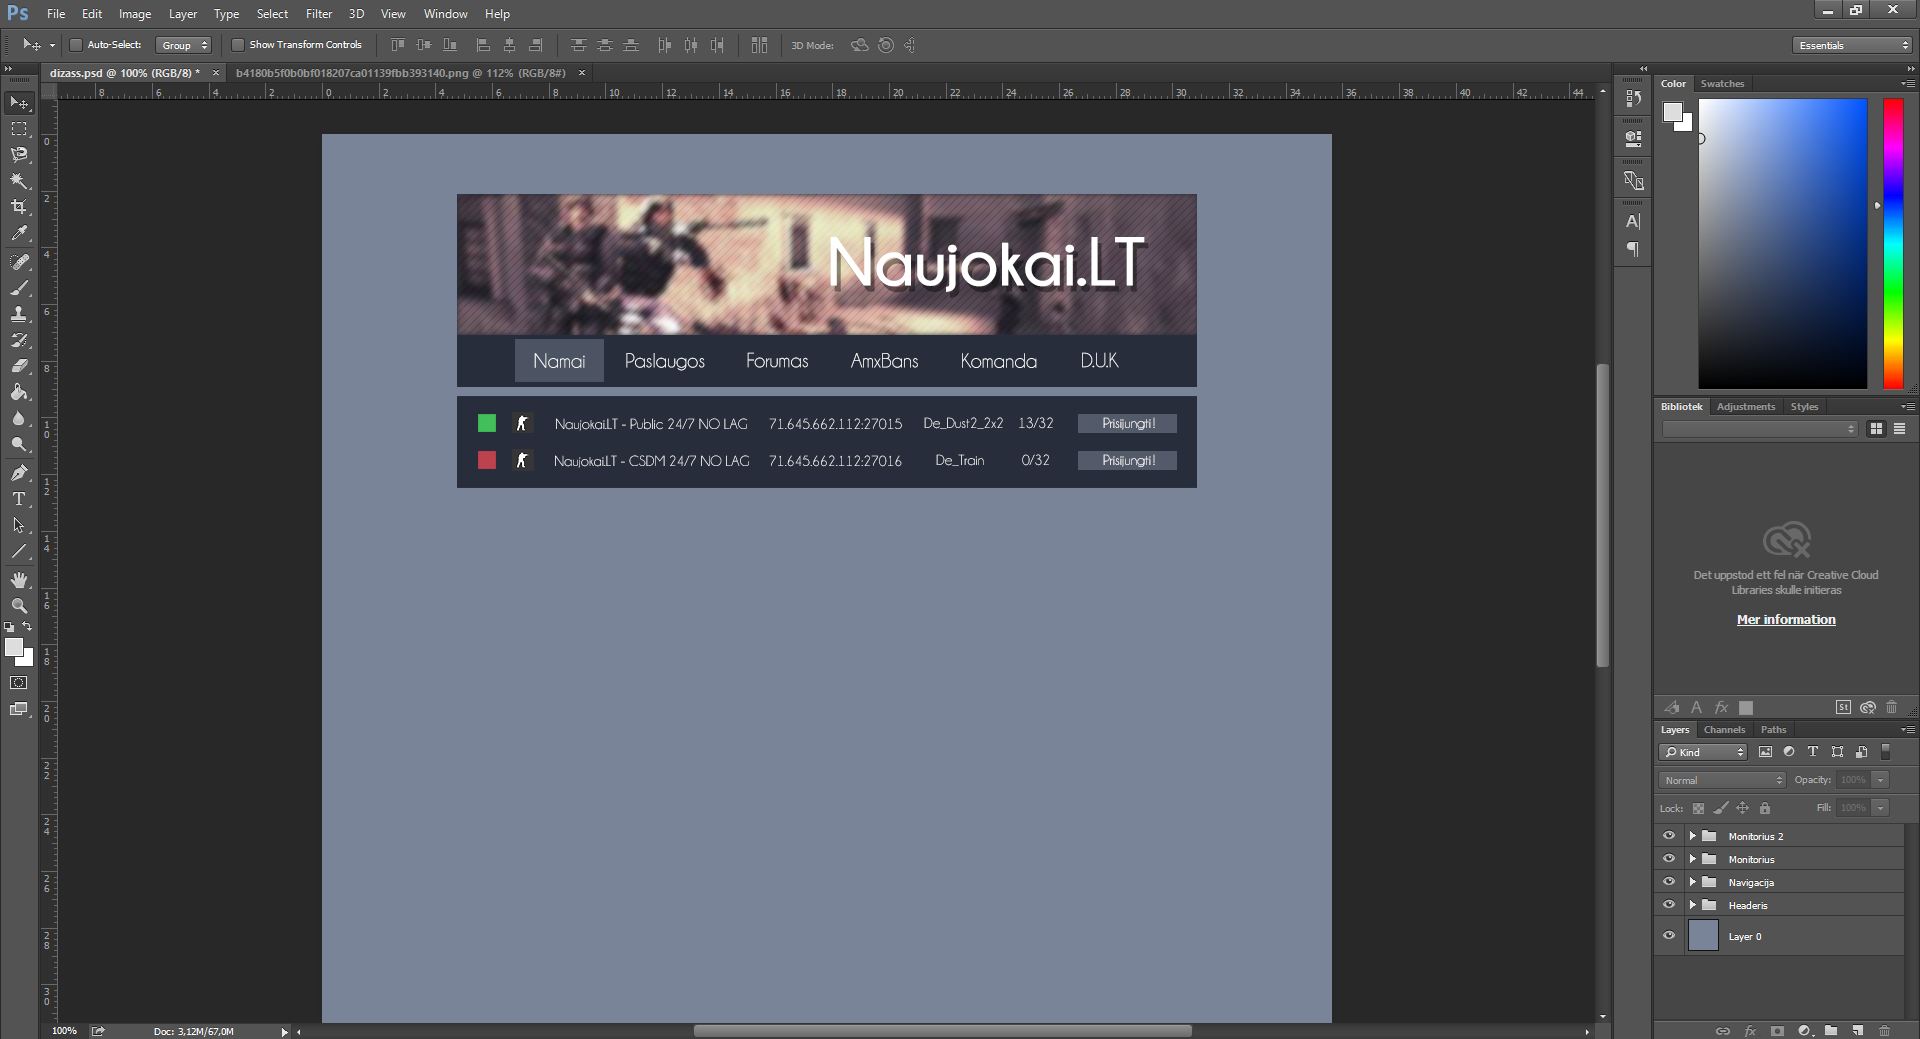The image size is (1920, 1039).
Task: Hide the Headeris group
Action: [x=1668, y=905]
